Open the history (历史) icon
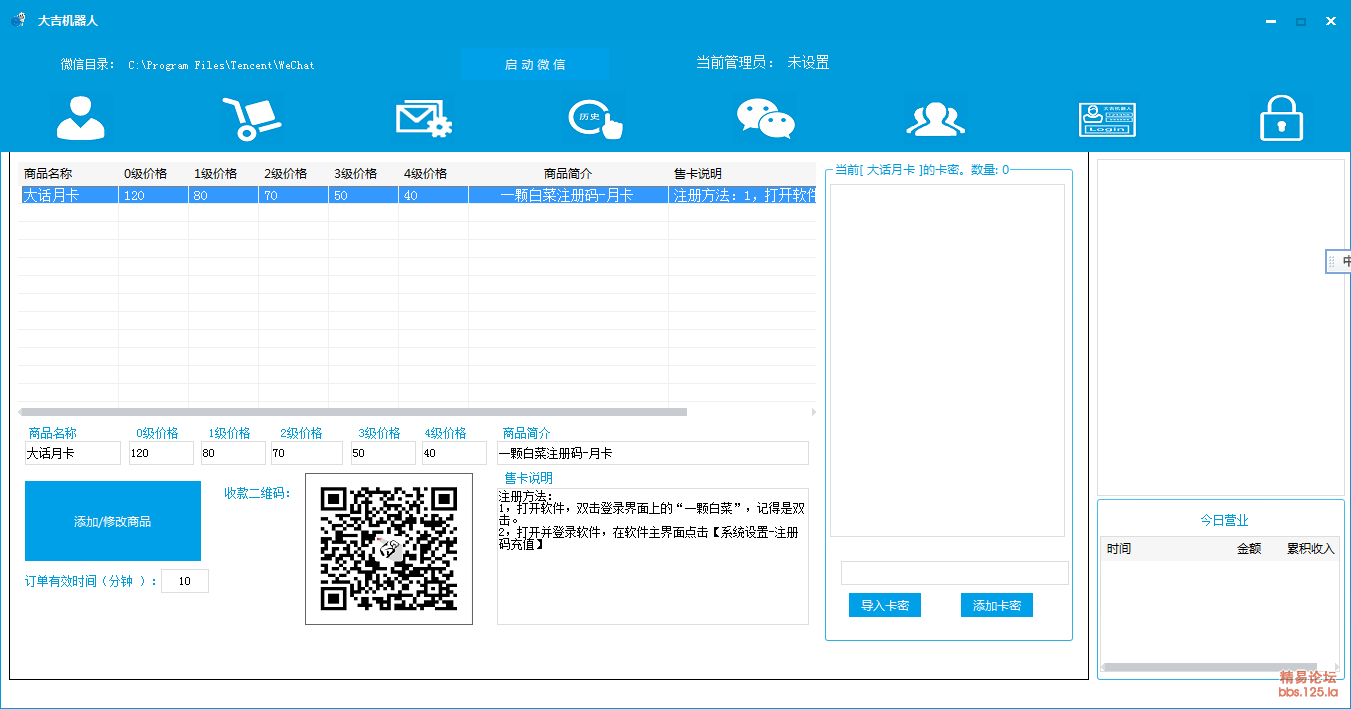 (596, 118)
